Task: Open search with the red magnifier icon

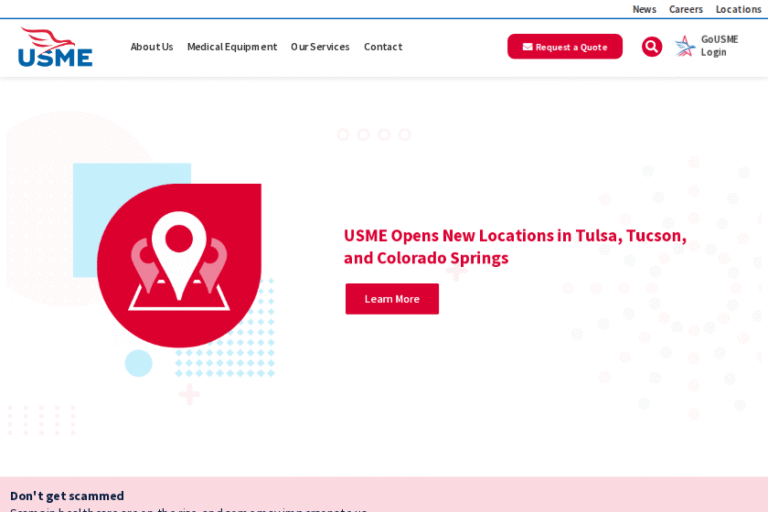Action: [x=652, y=47]
